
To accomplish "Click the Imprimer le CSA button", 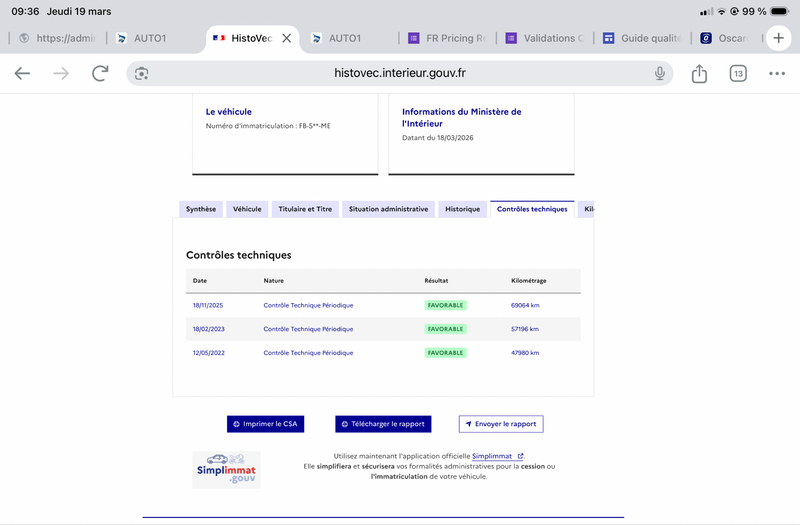I will (x=265, y=424).
